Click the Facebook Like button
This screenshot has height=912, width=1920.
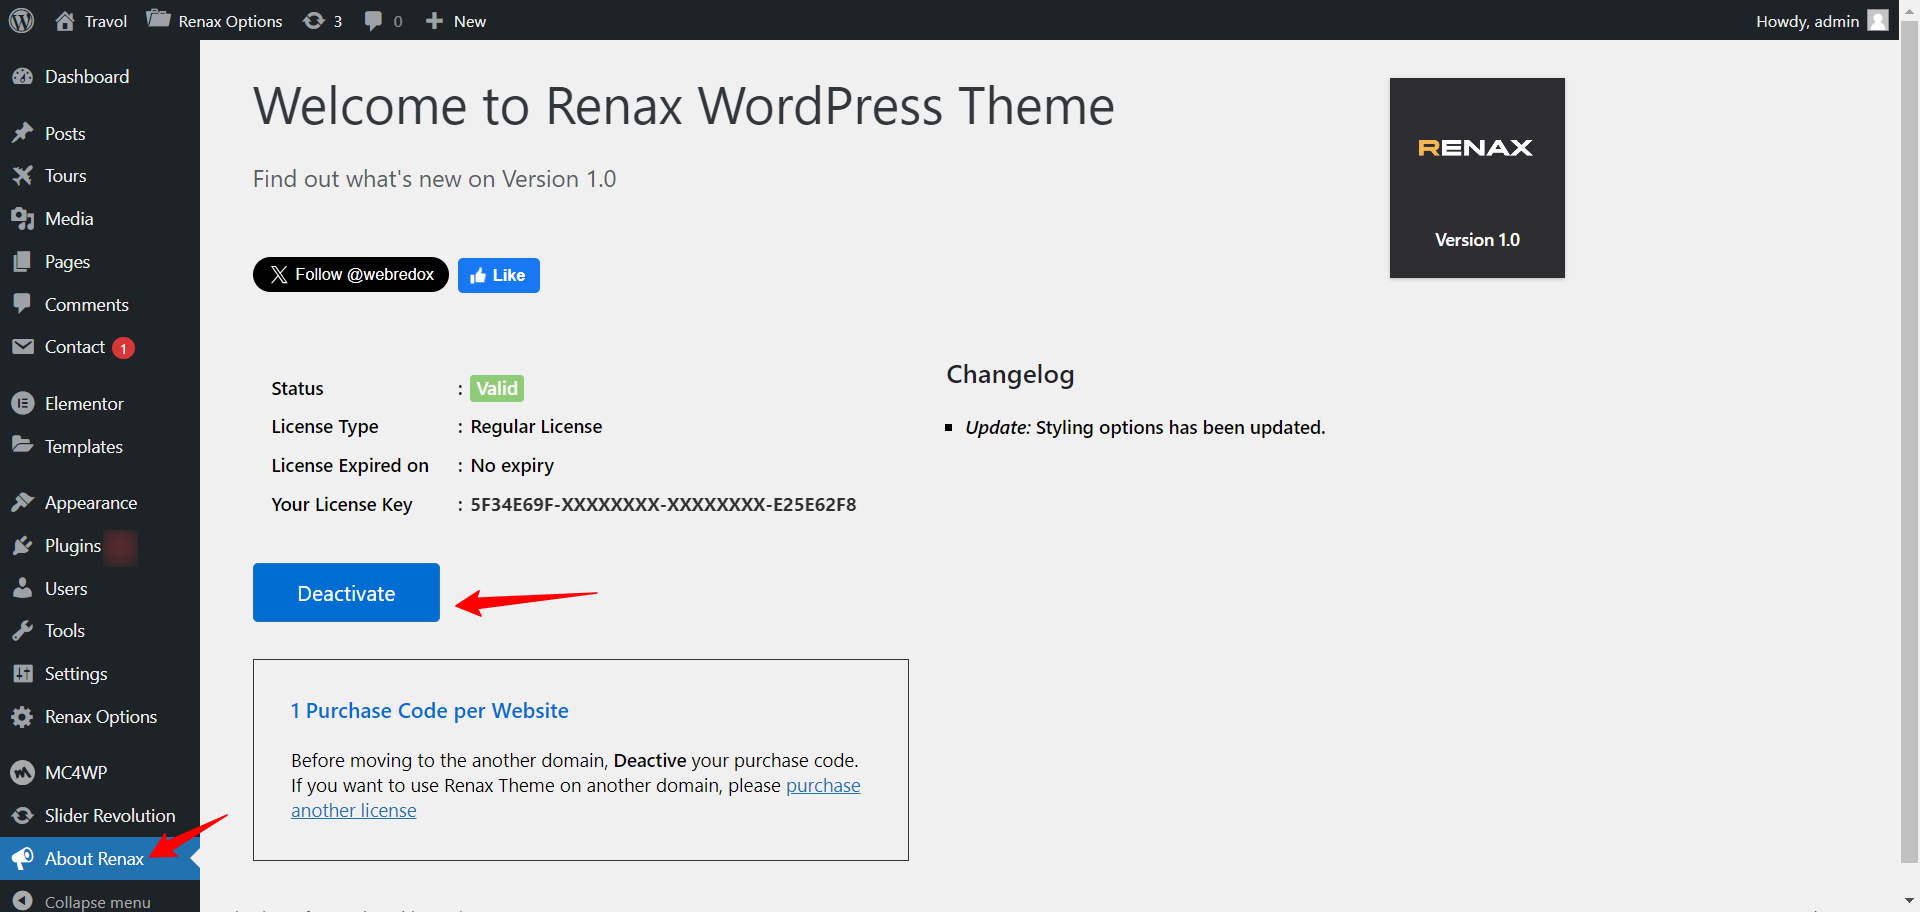pyautogui.click(x=499, y=275)
